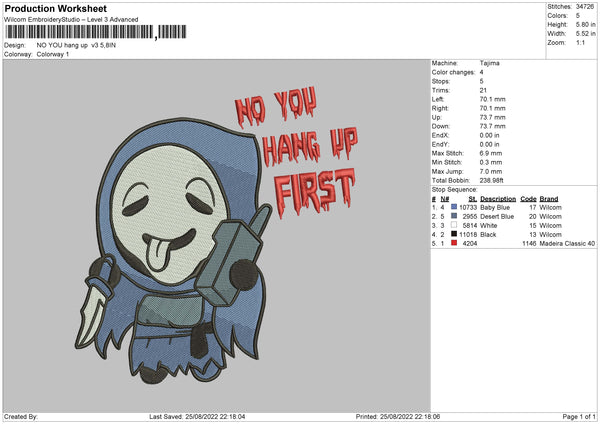Click the 'Desert Blue' description text
Image resolution: width=600 pixels, height=424 pixels.
(497, 217)
